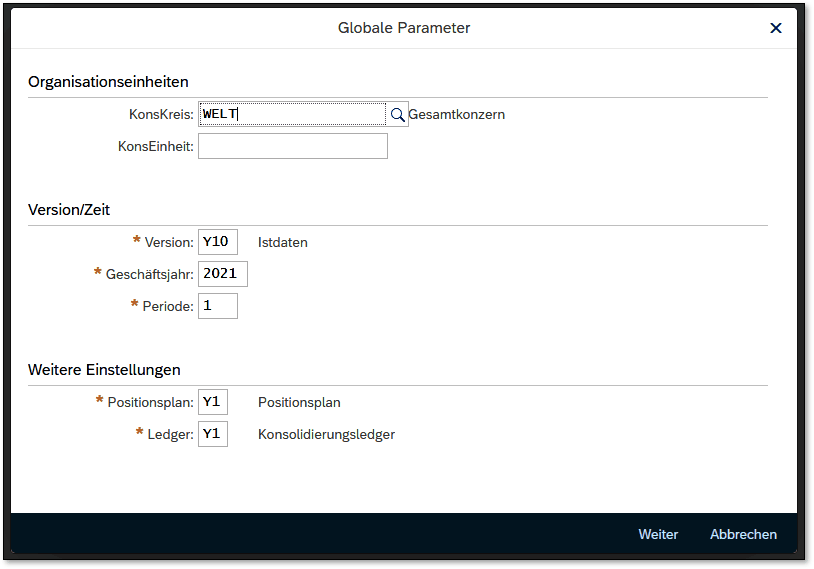
Task: Open the KonsKreis value help search icon
Action: [397, 115]
